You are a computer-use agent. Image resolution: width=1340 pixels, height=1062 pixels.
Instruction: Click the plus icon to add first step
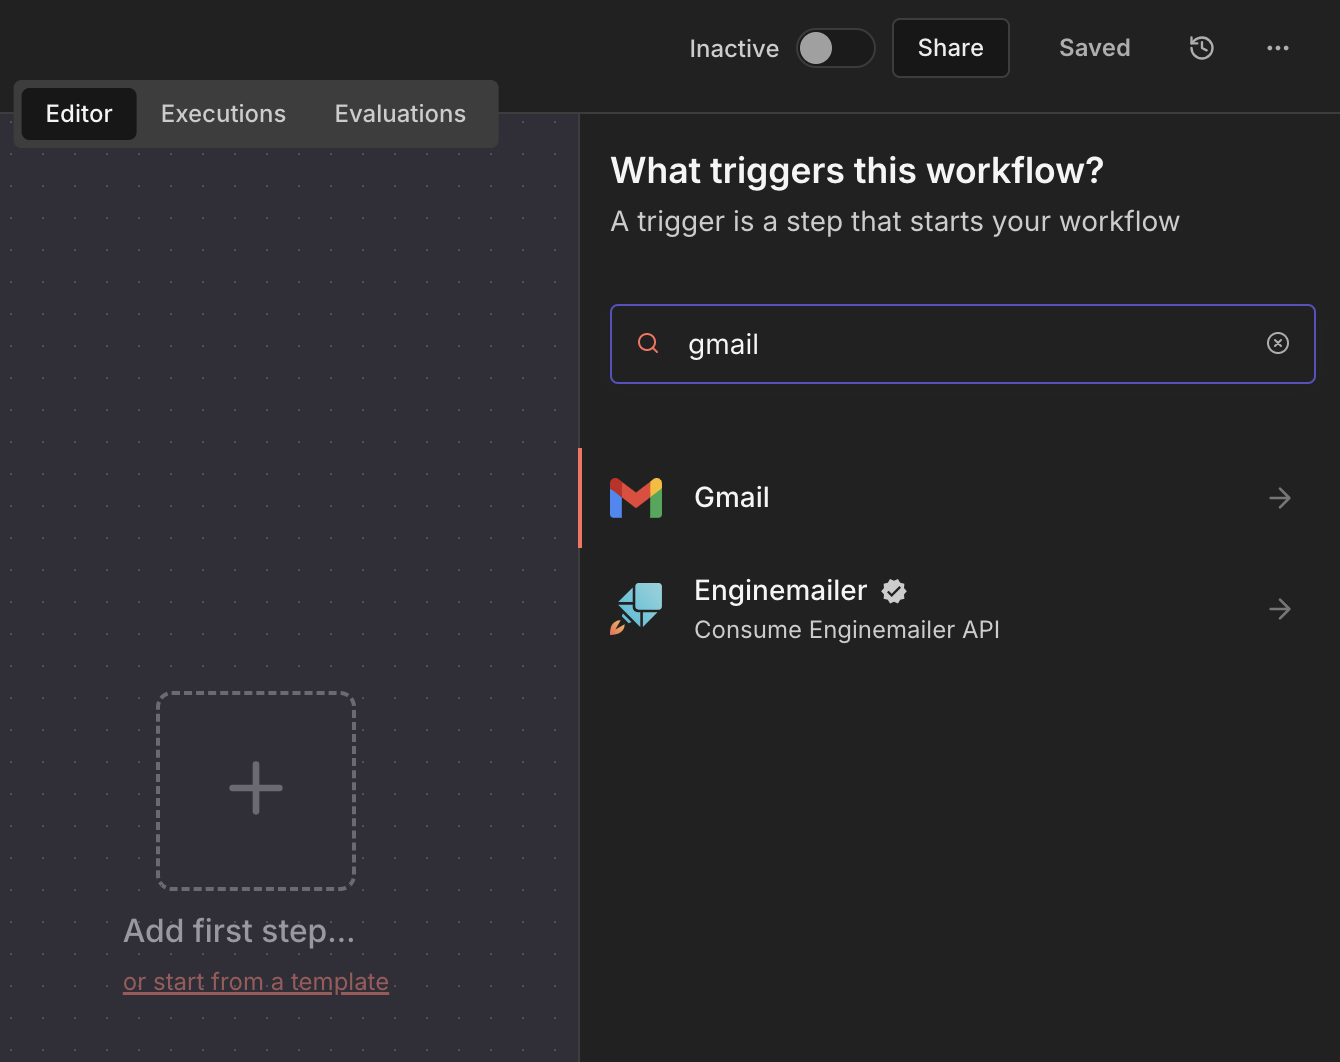tap(256, 789)
